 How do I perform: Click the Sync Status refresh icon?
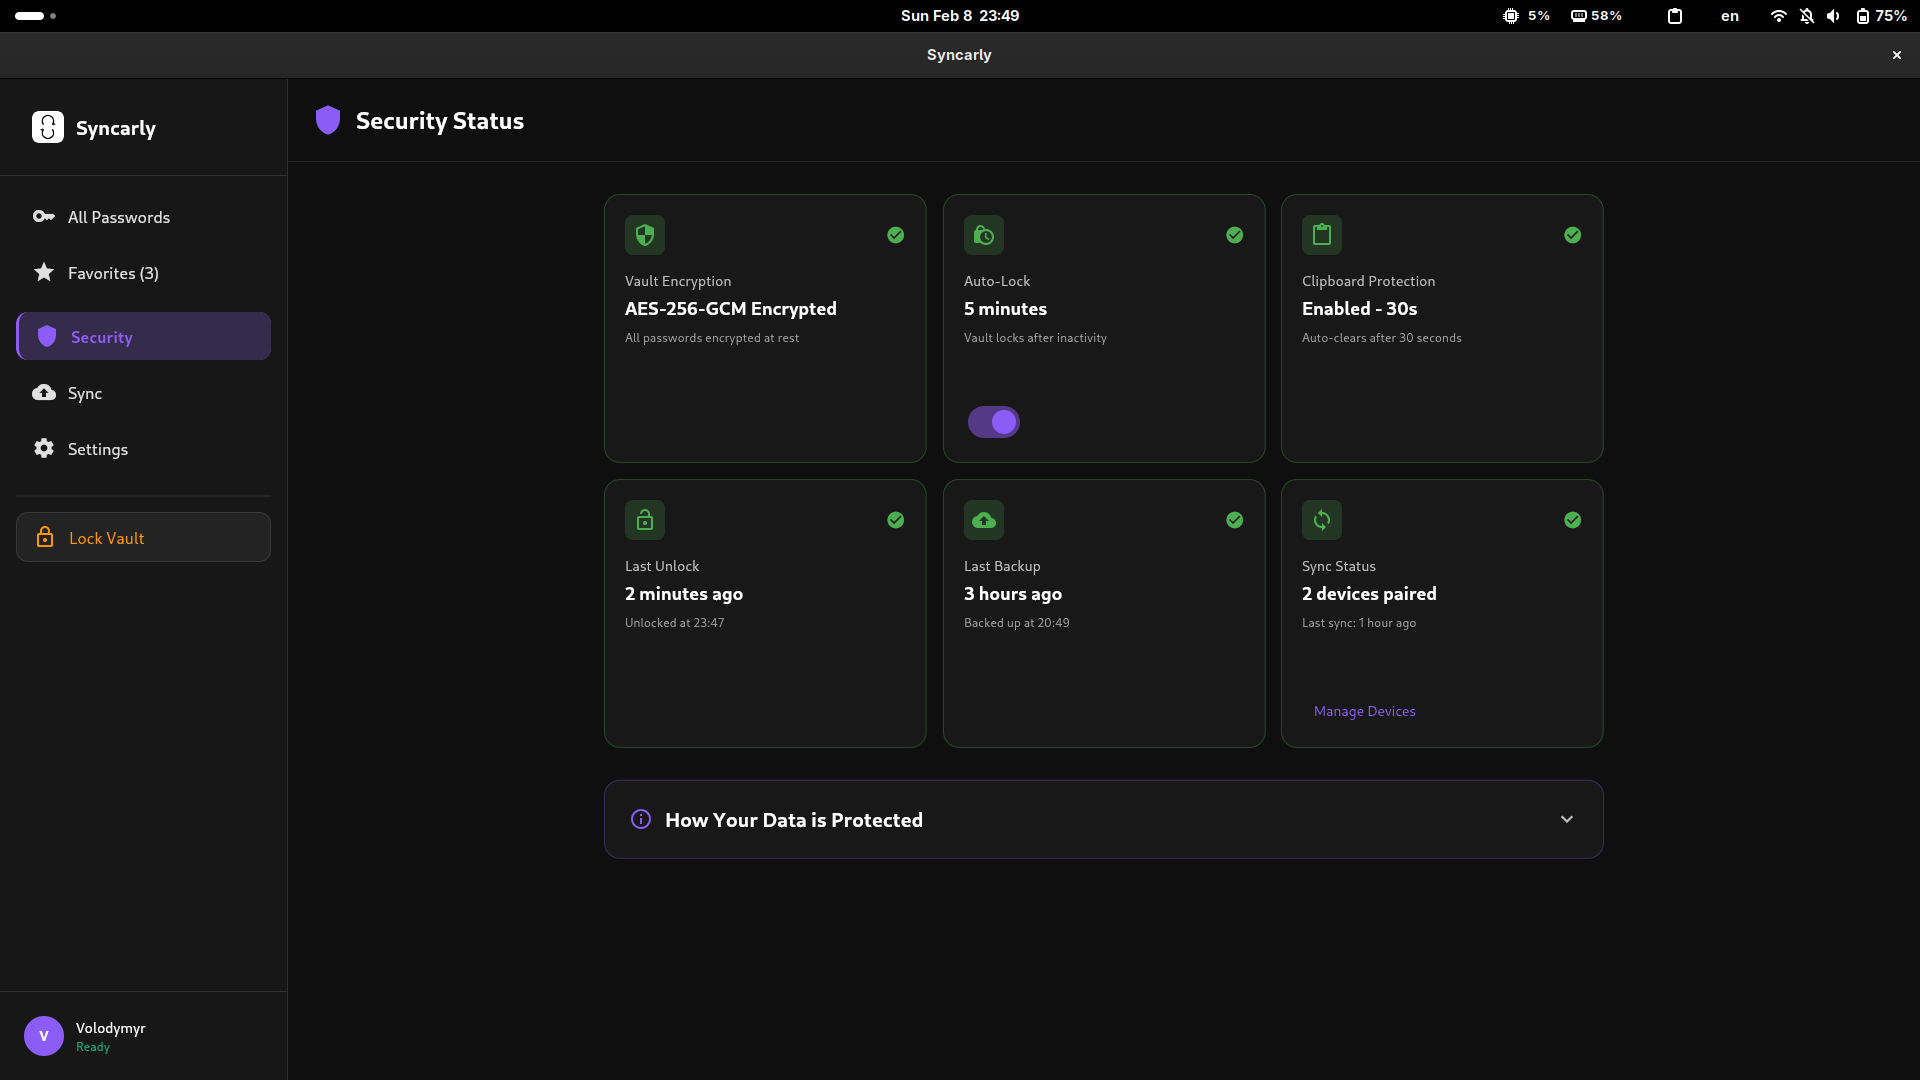tap(1321, 519)
